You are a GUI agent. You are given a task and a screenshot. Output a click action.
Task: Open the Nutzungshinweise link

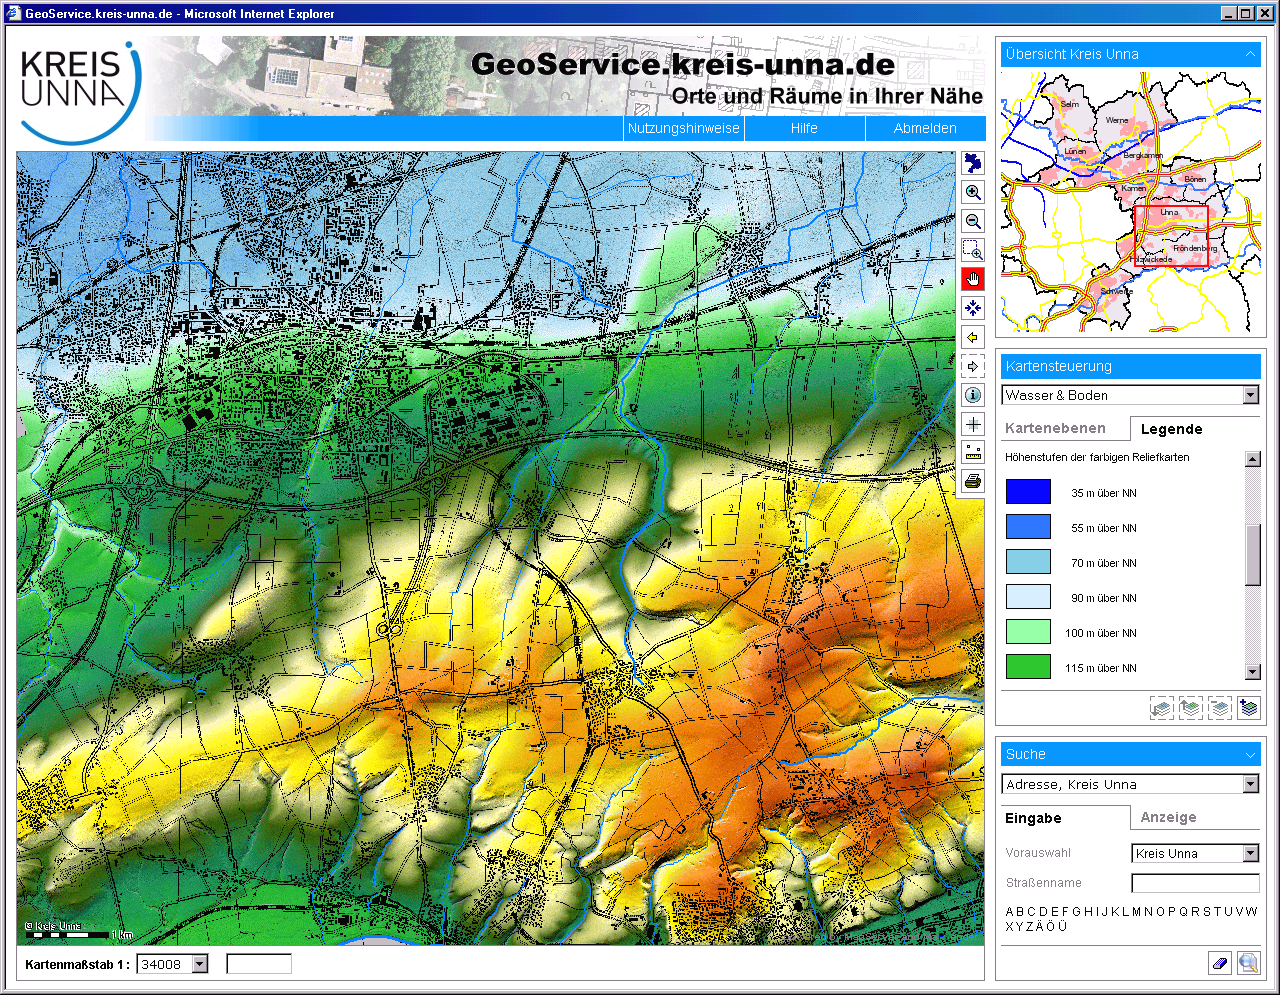[683, 128]
